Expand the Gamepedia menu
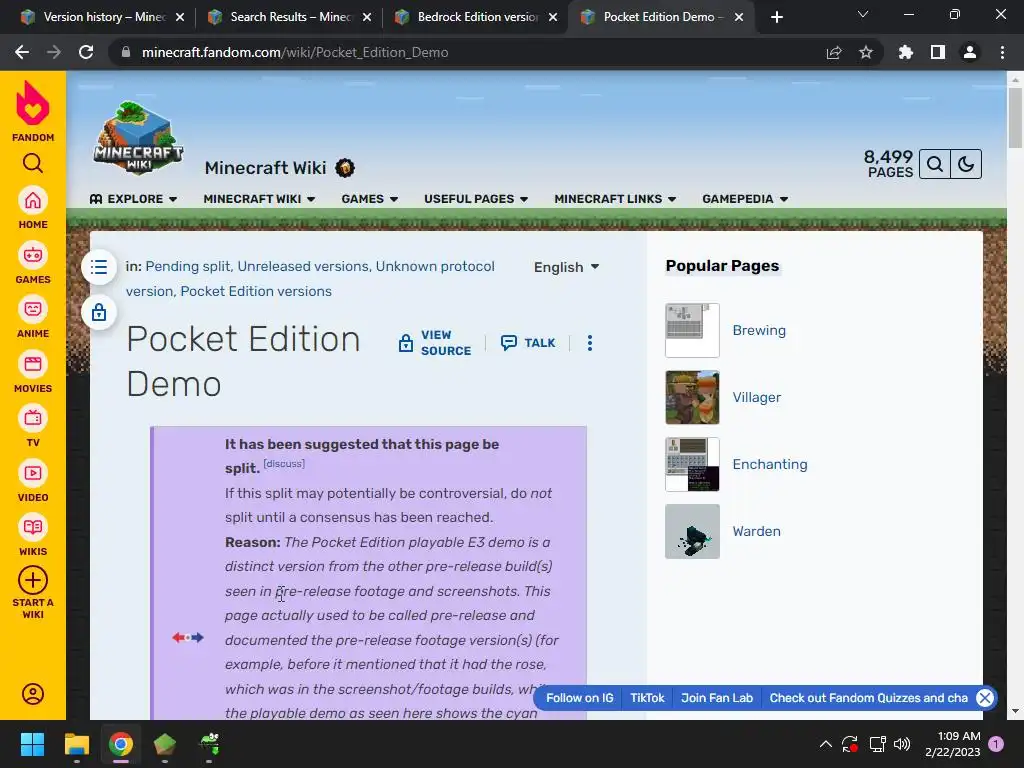 745,199
